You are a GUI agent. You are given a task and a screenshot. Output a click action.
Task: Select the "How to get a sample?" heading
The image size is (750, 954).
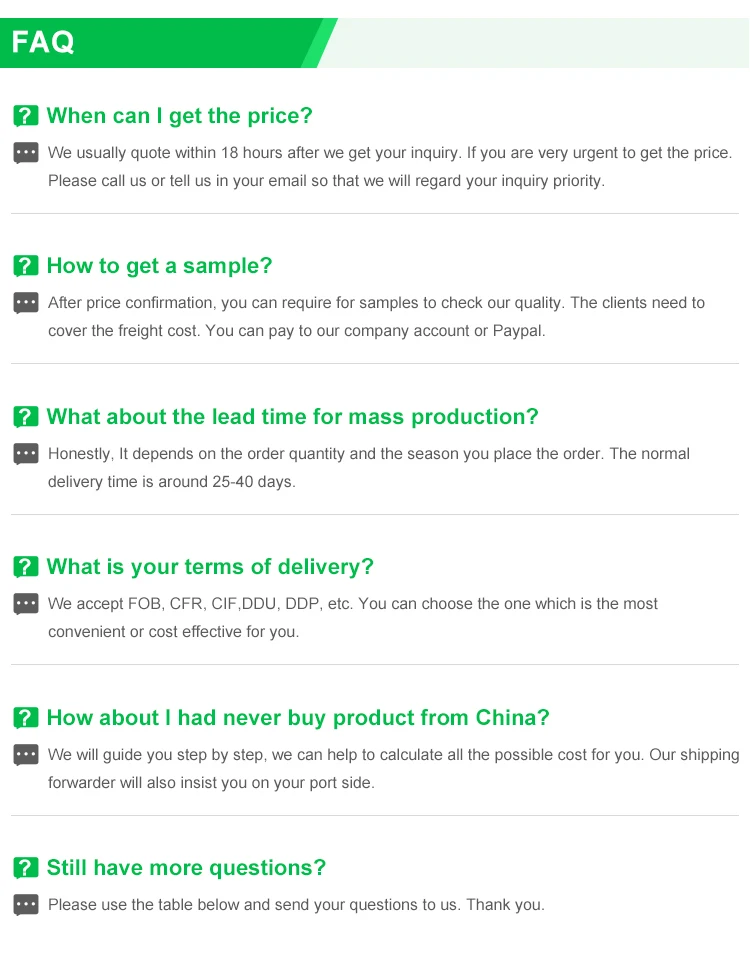point(159,266)
